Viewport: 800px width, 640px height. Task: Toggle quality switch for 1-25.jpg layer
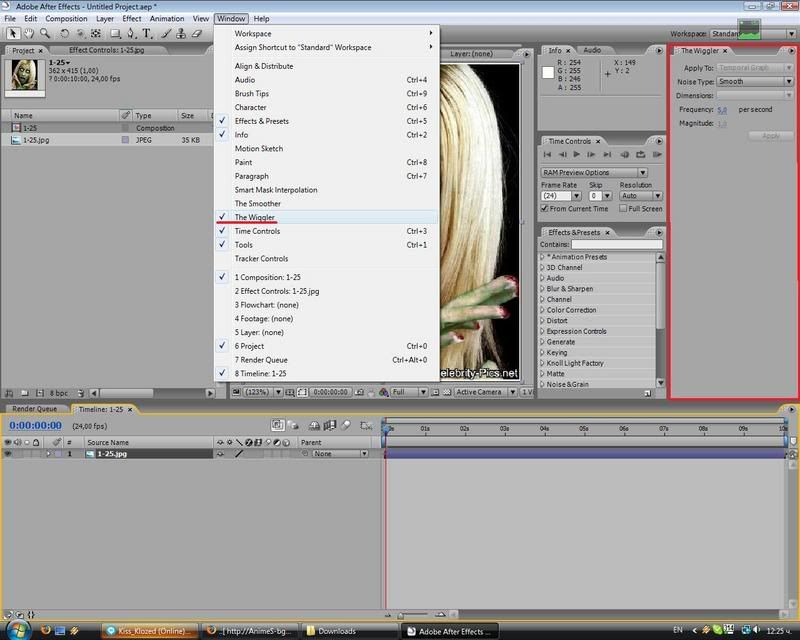coord(239,454)
